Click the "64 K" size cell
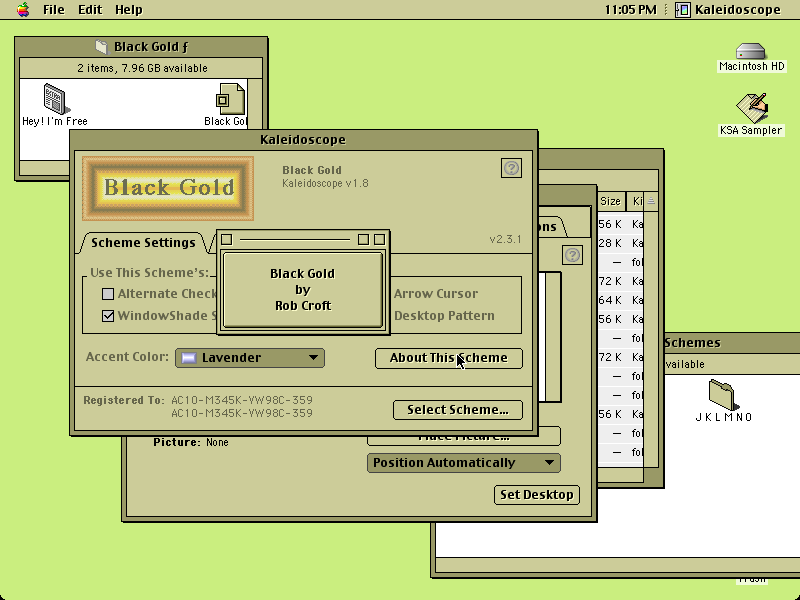800x600 pixels. (x=610, y=300)
